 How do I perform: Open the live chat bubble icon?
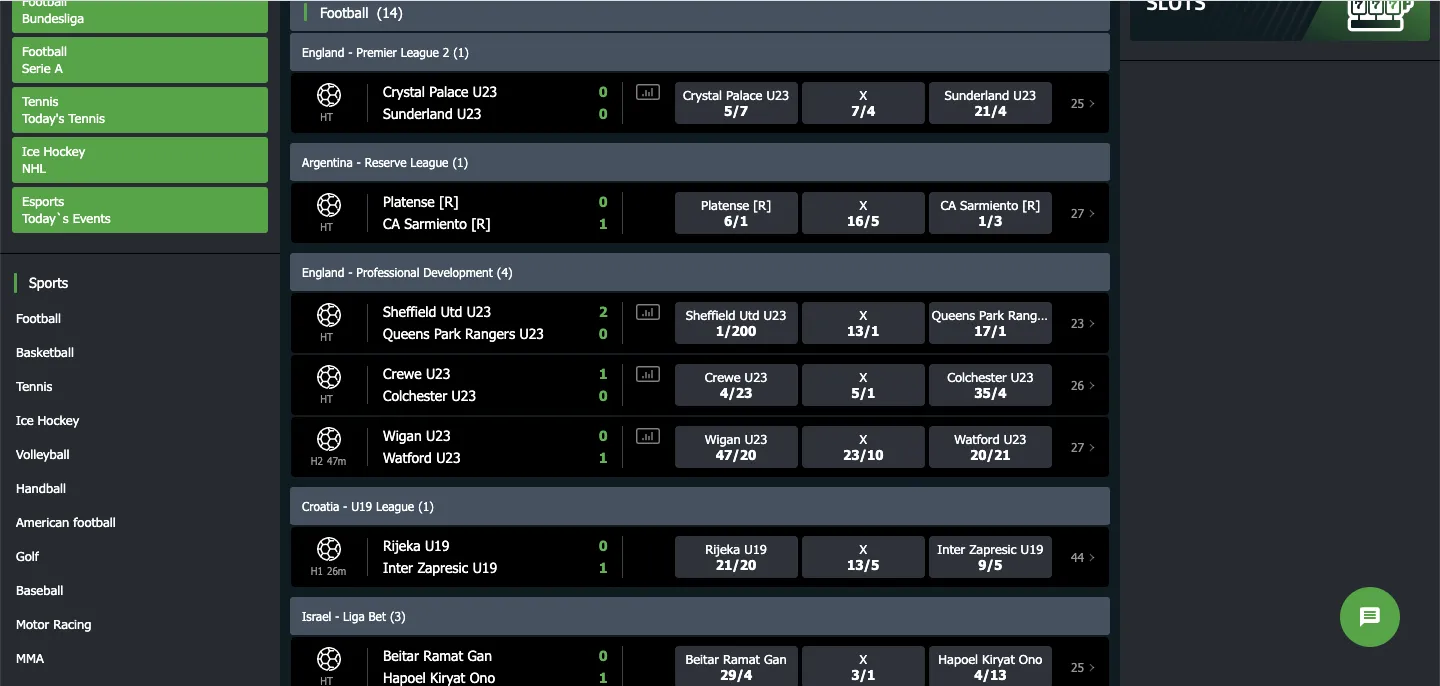1369,617
